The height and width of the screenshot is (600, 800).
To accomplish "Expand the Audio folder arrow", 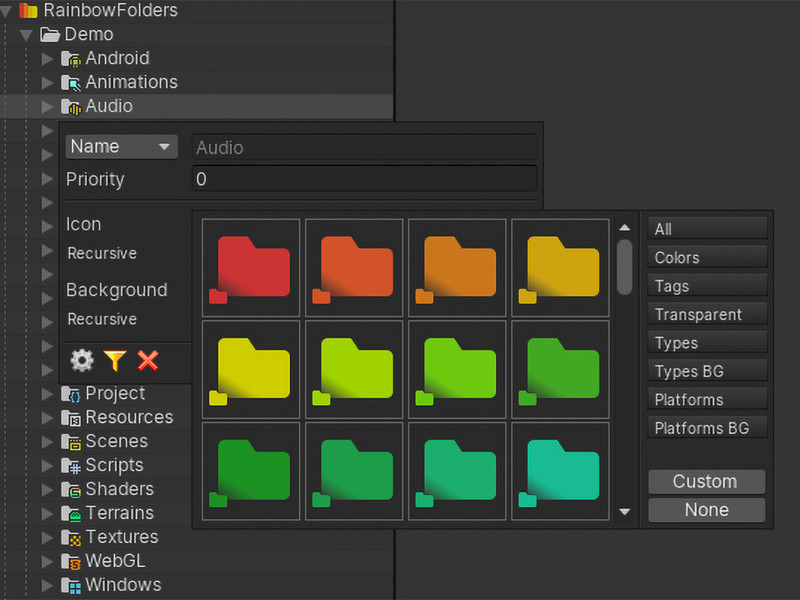I will (x=47, y=107).
